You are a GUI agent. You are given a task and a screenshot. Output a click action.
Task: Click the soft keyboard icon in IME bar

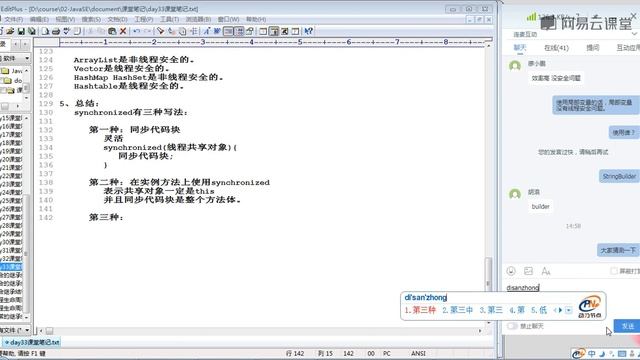point(622,353)
